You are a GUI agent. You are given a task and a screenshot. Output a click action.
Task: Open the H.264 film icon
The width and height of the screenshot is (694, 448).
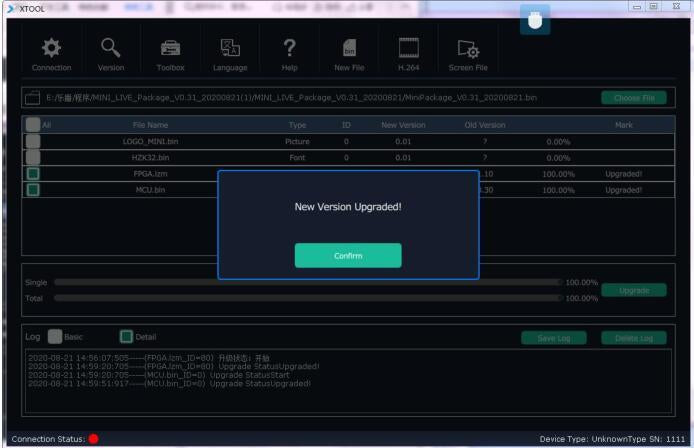(409, 48)
